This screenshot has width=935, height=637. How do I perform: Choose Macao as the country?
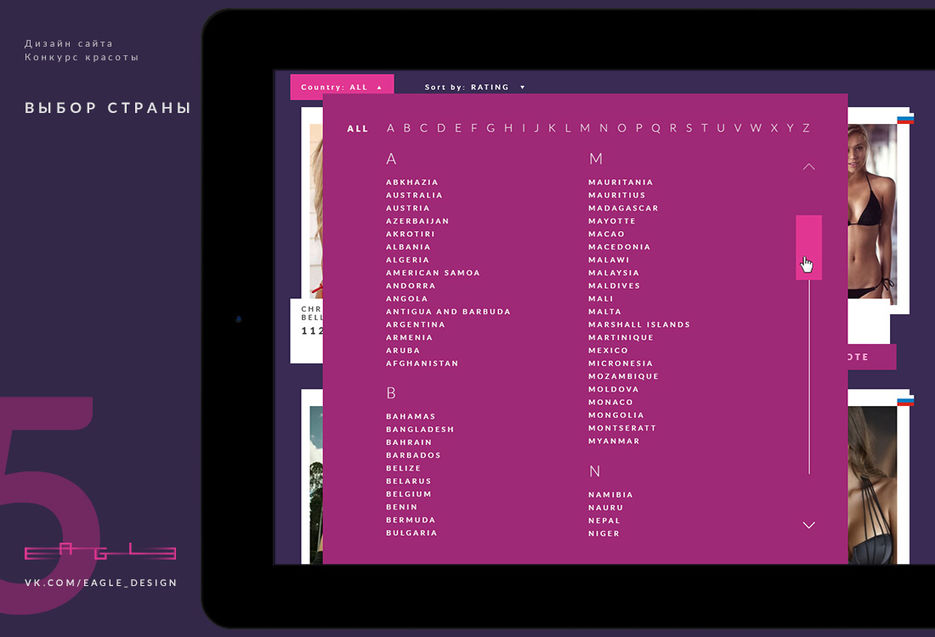(606, 234)
